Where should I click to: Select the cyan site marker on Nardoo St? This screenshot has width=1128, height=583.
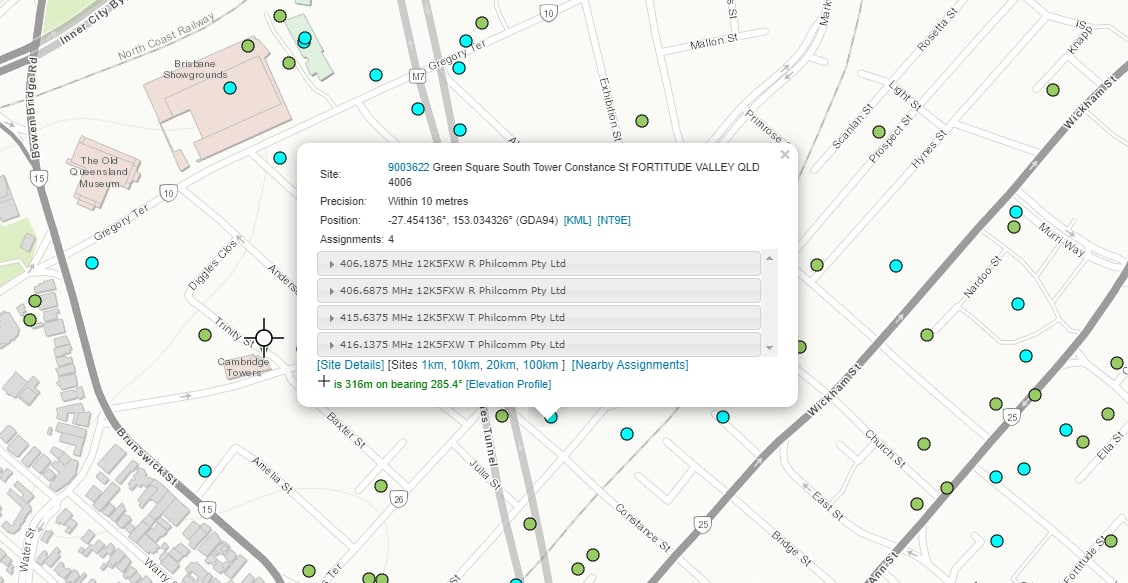click(1017, 304)
